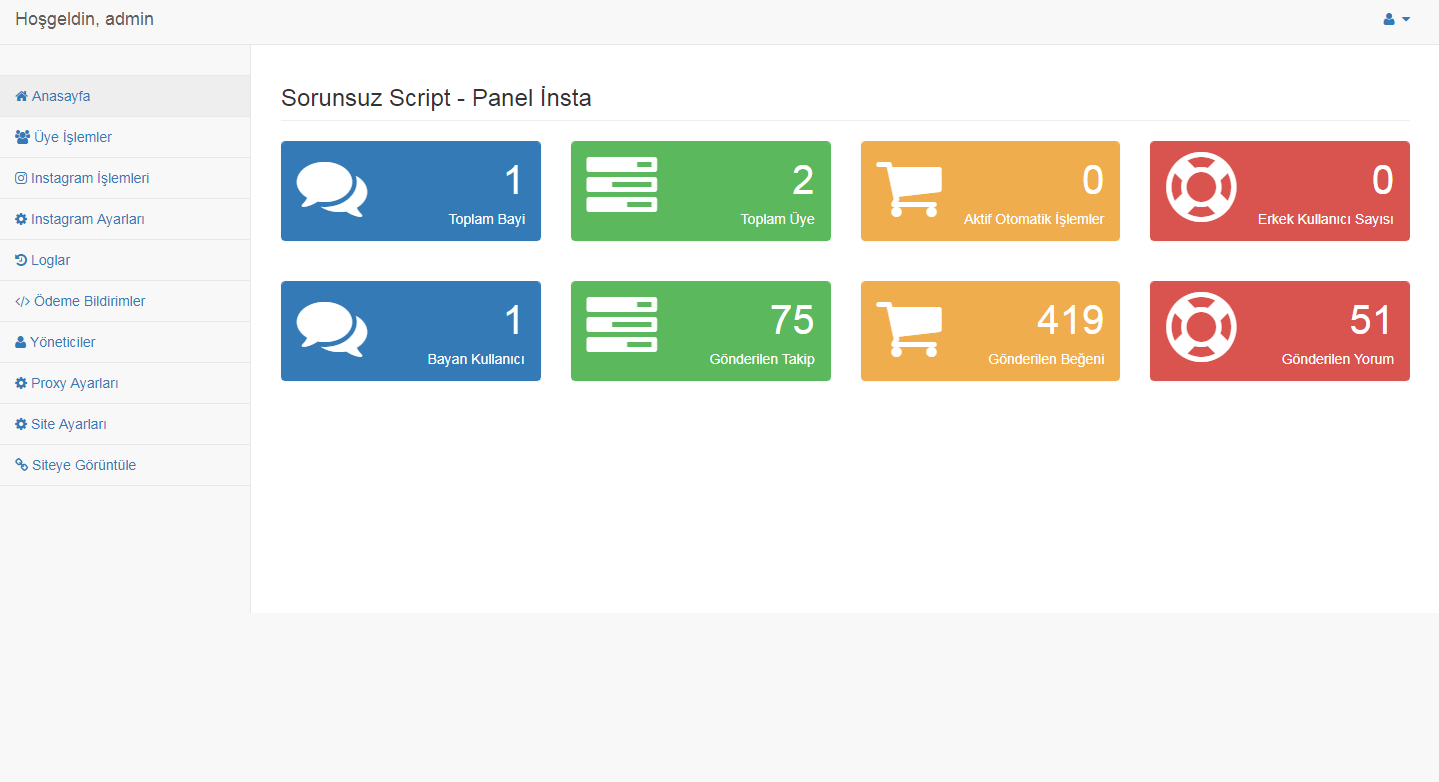Click the Gönderilen Beğeni label
Viewport: 1439px width, 782px height.
[x=1046, y=359]
